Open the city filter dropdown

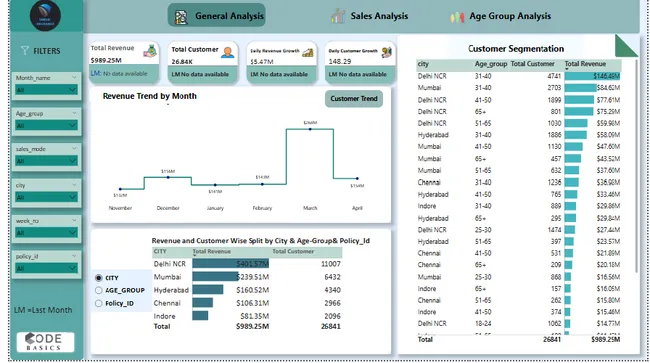click(46, 197)
